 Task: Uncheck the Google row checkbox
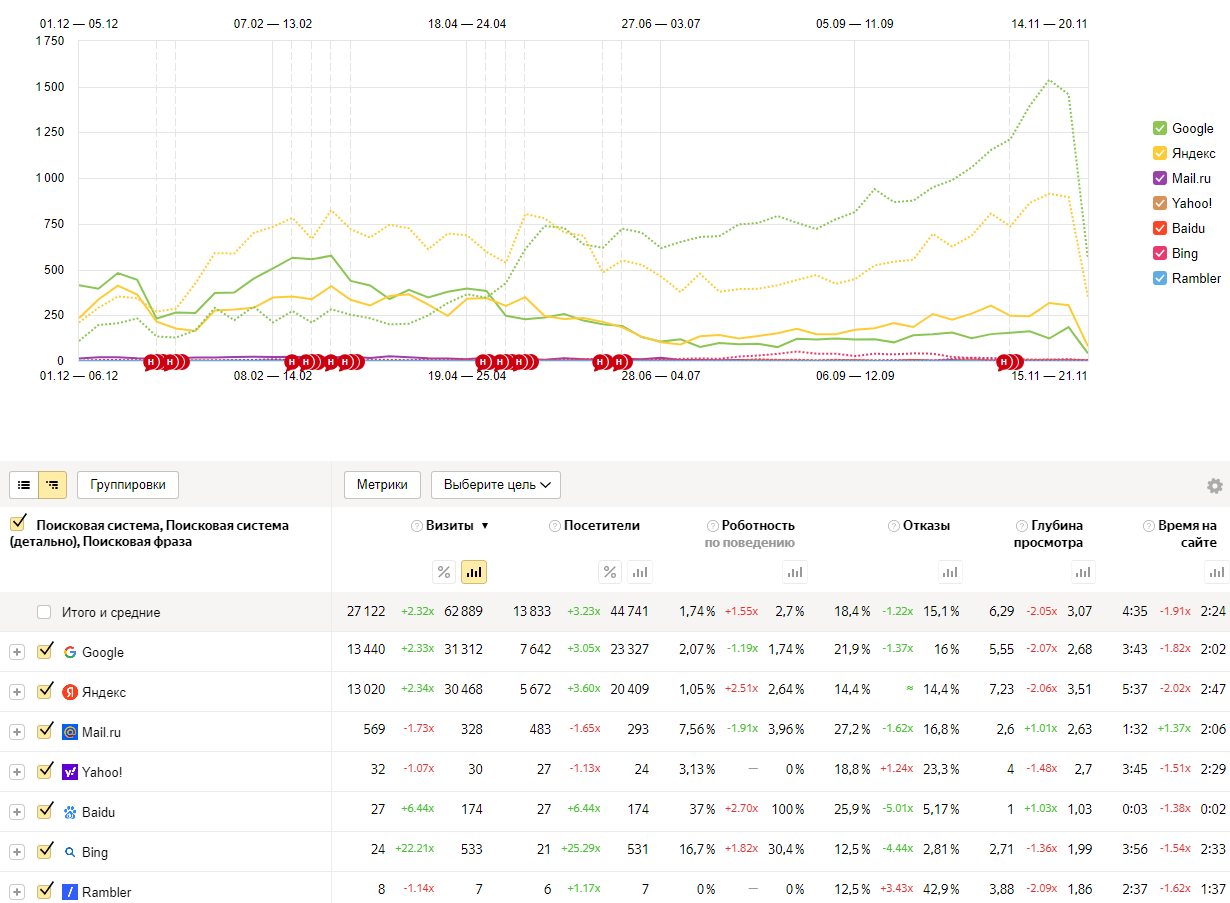pos(44,652)
